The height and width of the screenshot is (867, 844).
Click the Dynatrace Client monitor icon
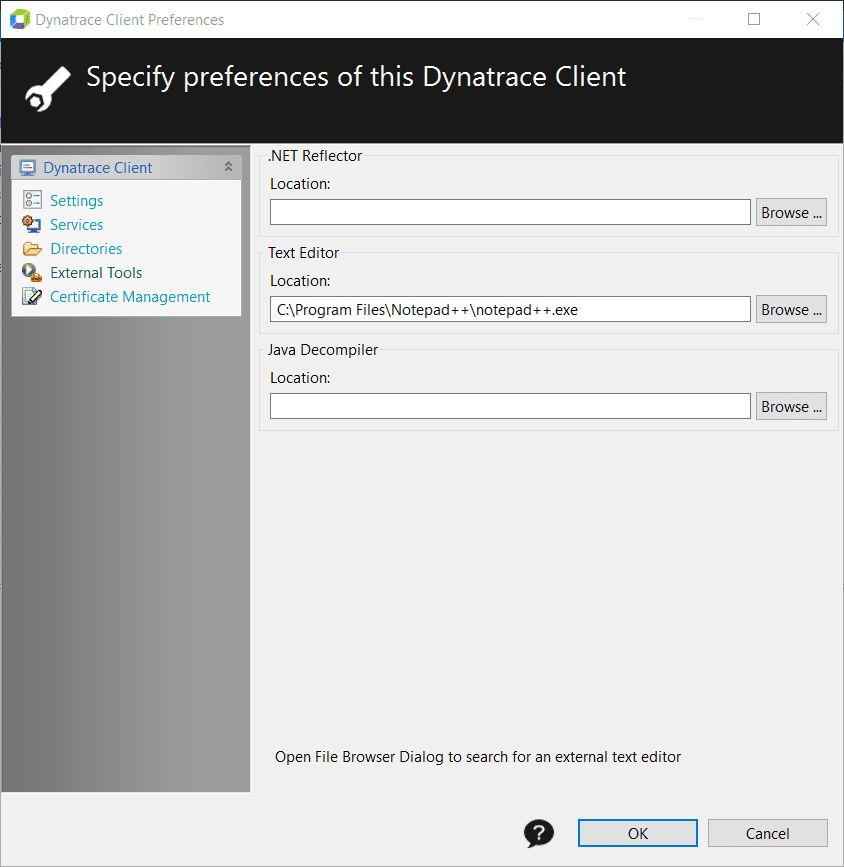tap(28, 168)
